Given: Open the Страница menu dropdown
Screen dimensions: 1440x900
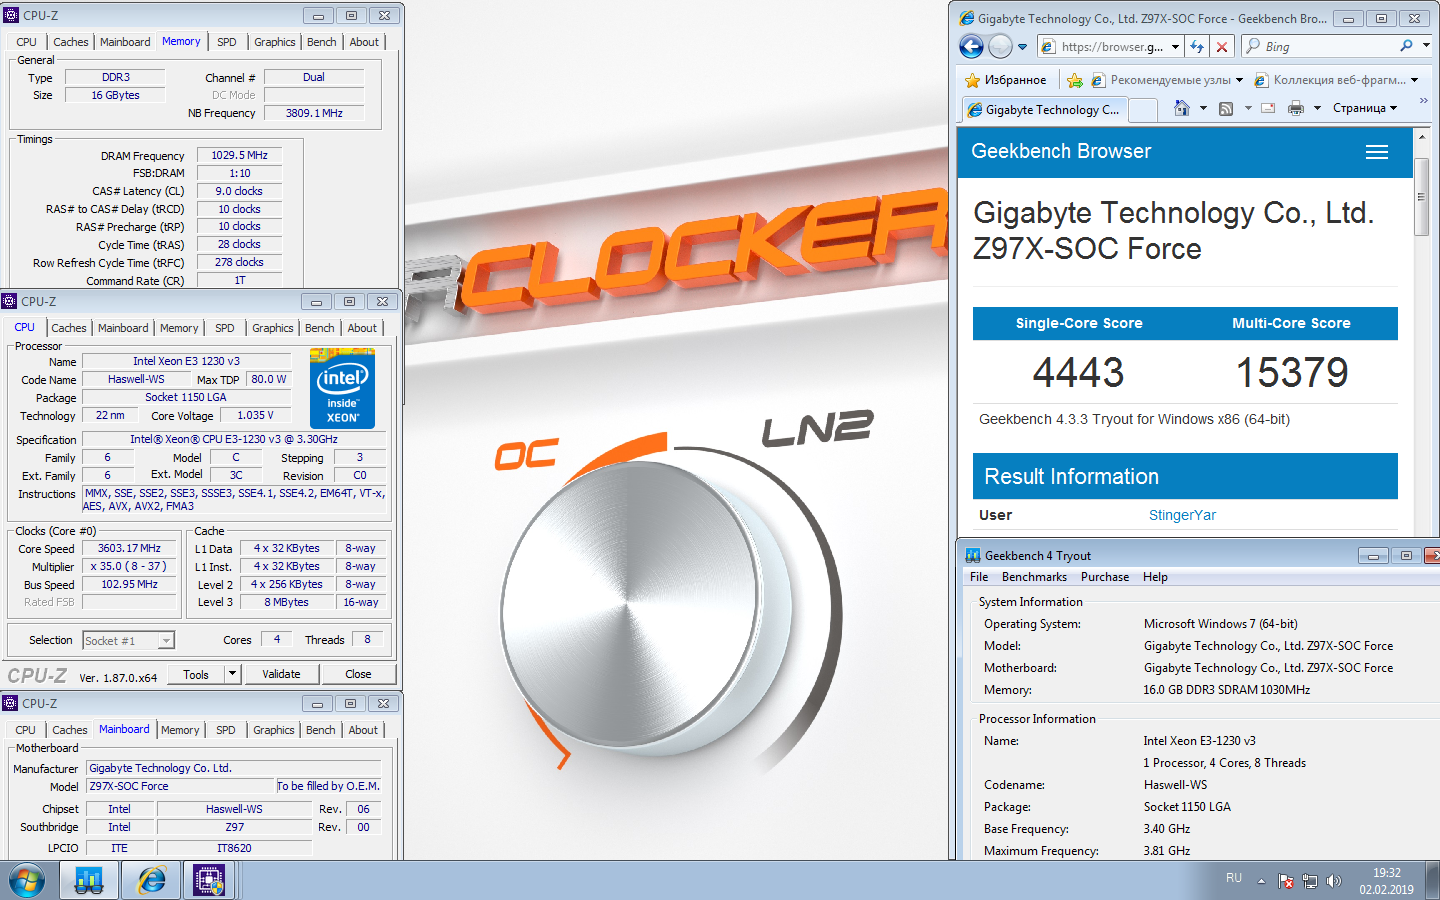Looking at the screenshot, I should pyautogui.click(x=1365, y=108).
